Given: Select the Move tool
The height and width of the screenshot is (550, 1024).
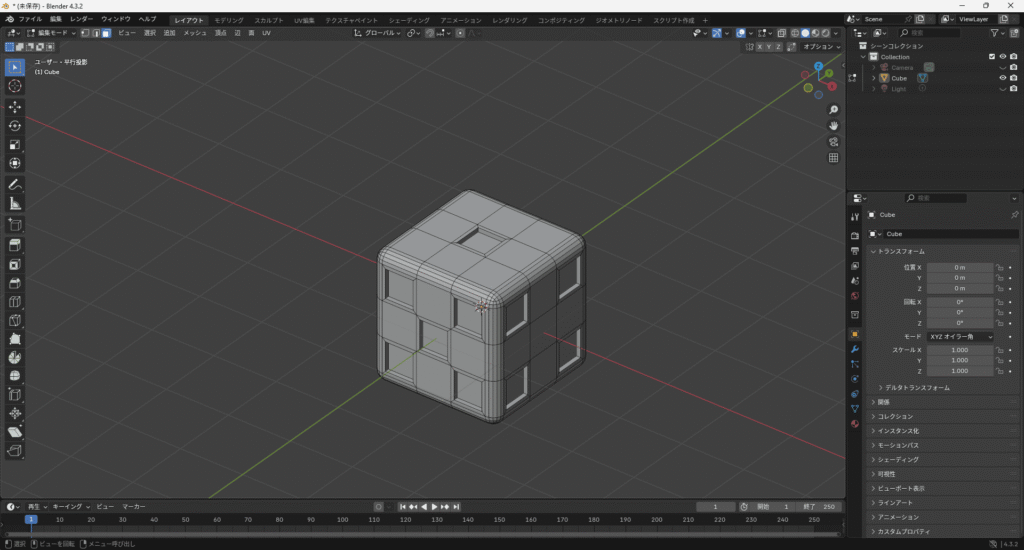Looking at the screenshot, I should [14, 106].
